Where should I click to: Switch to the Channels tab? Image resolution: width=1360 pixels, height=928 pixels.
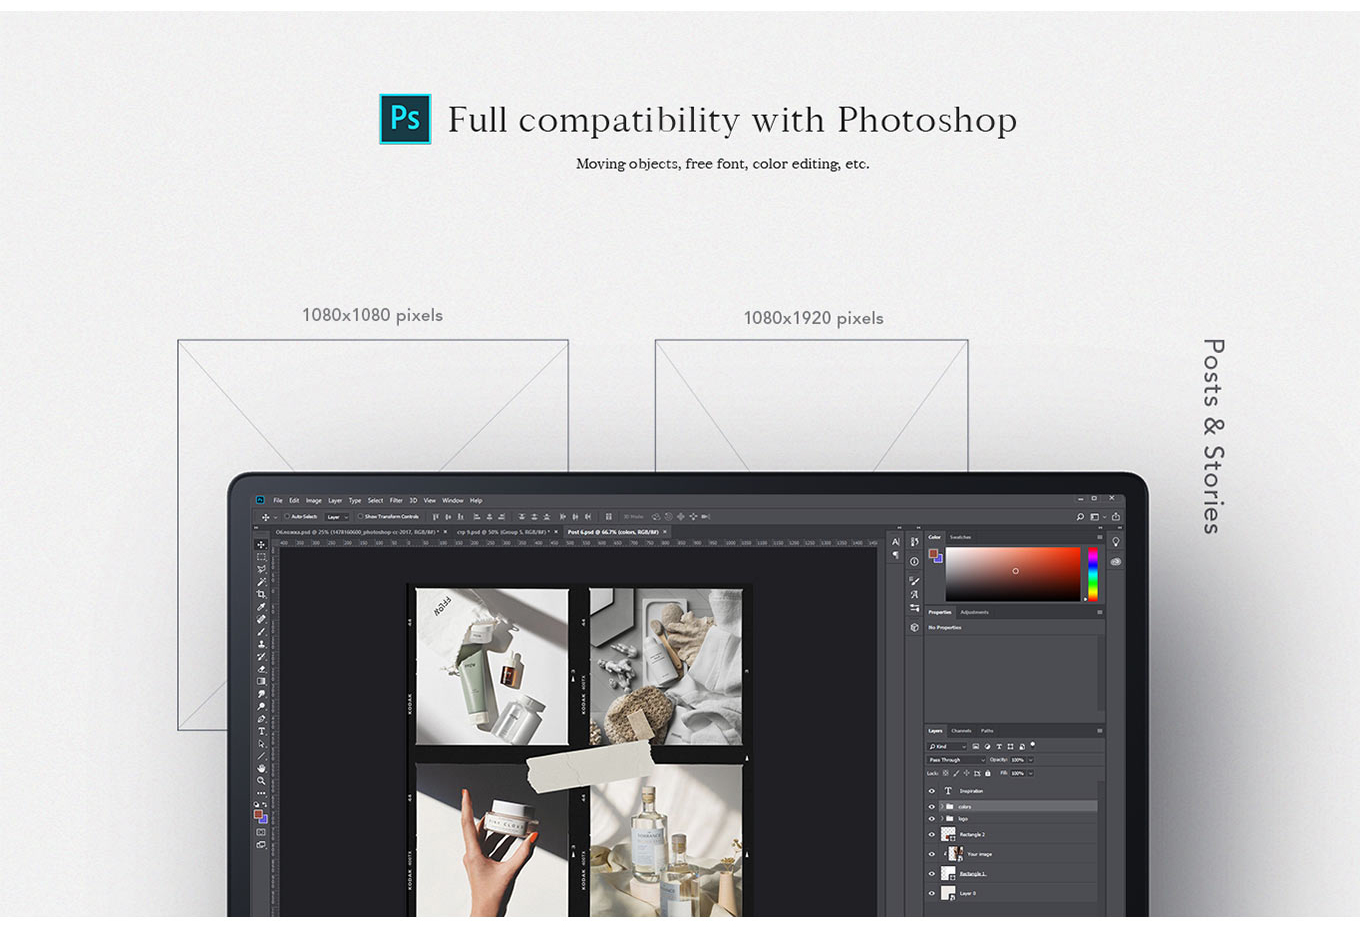[961, 731]
